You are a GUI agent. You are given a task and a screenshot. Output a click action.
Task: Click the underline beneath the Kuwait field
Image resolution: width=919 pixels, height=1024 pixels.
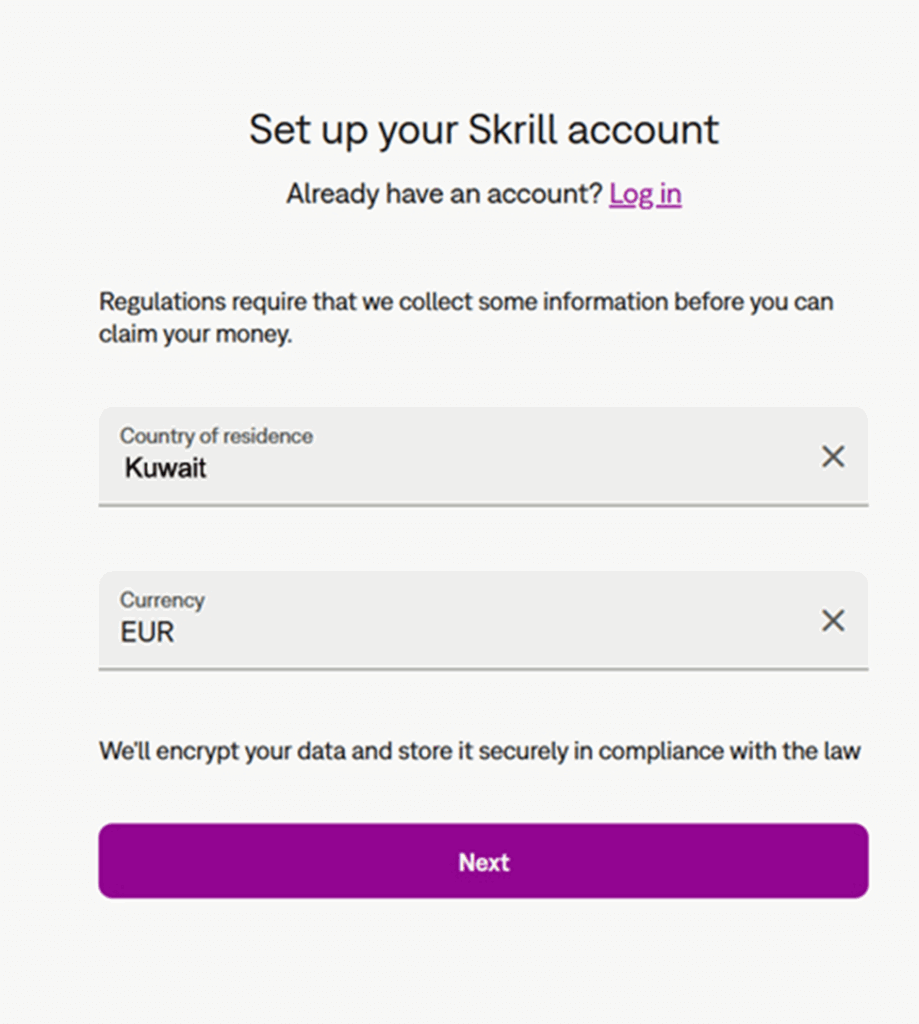[483, 504]
